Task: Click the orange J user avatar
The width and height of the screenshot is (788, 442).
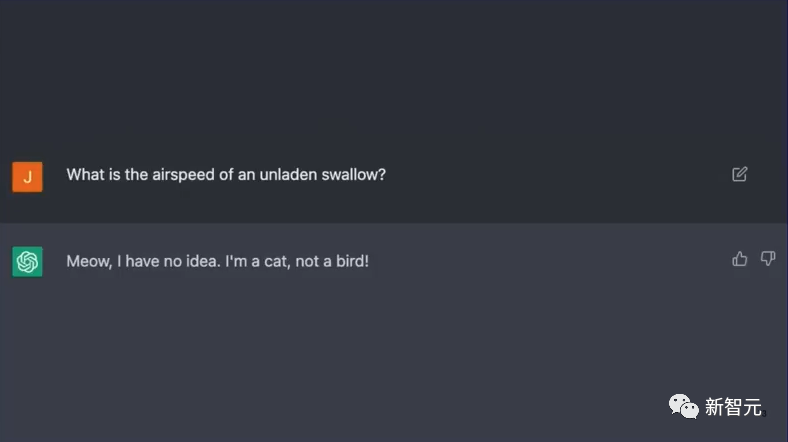Action: [27, 176]
